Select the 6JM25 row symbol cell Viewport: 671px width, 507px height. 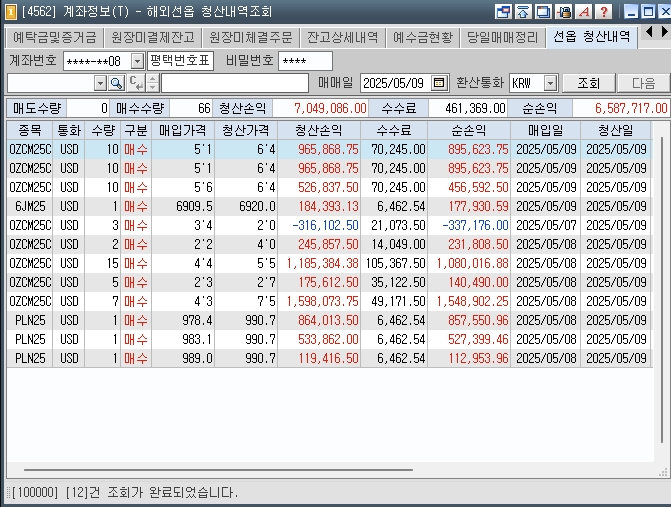[x=30, y=206]
